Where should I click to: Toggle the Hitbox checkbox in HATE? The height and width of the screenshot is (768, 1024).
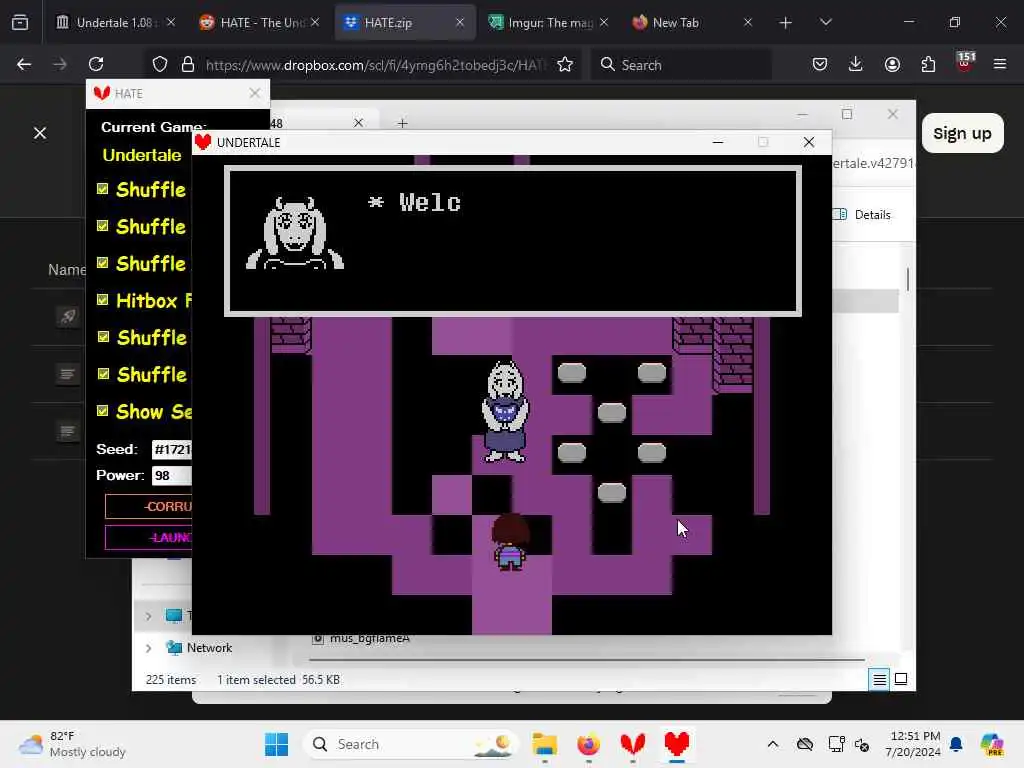[103, 300]
